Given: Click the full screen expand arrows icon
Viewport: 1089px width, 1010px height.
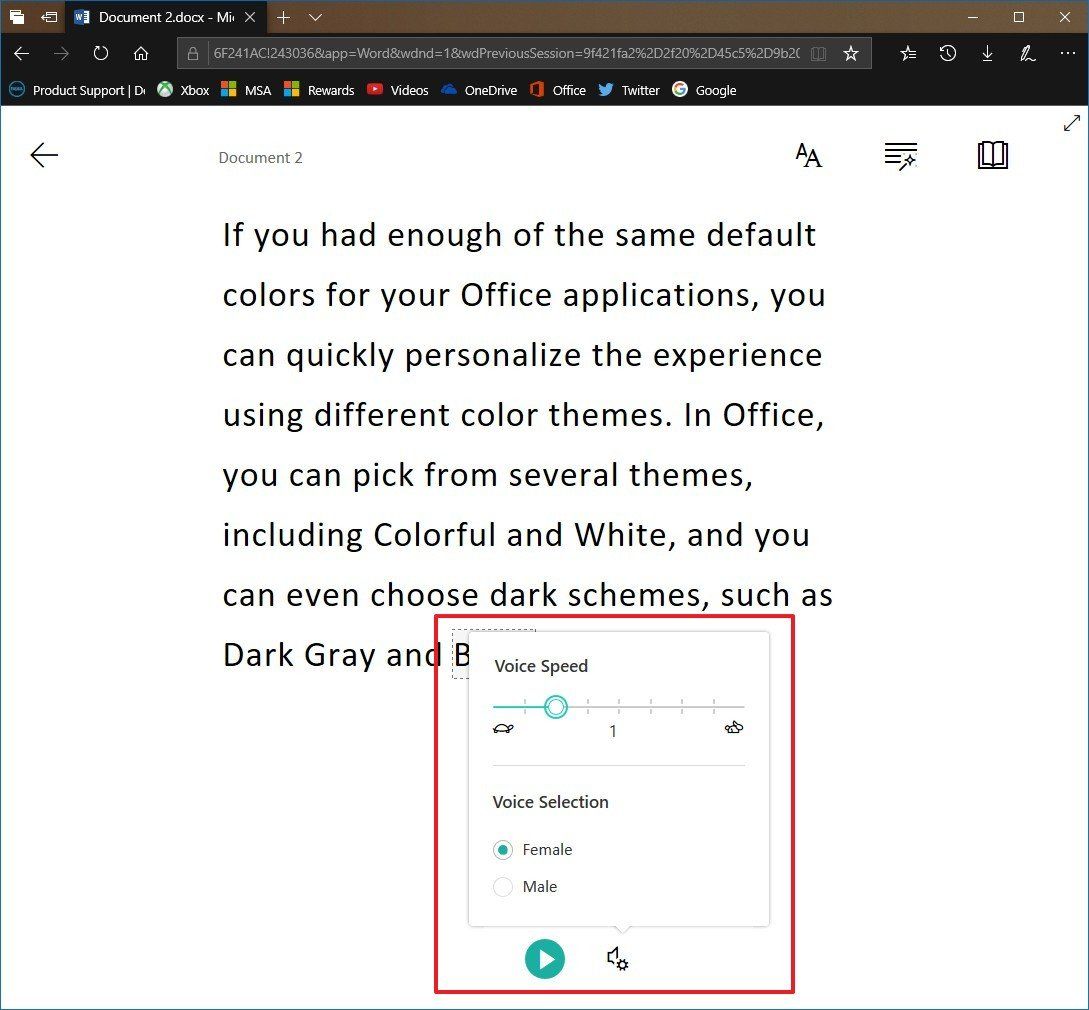Looking at the screenshot, I should pyautogui.click(x=1072, y=123).
